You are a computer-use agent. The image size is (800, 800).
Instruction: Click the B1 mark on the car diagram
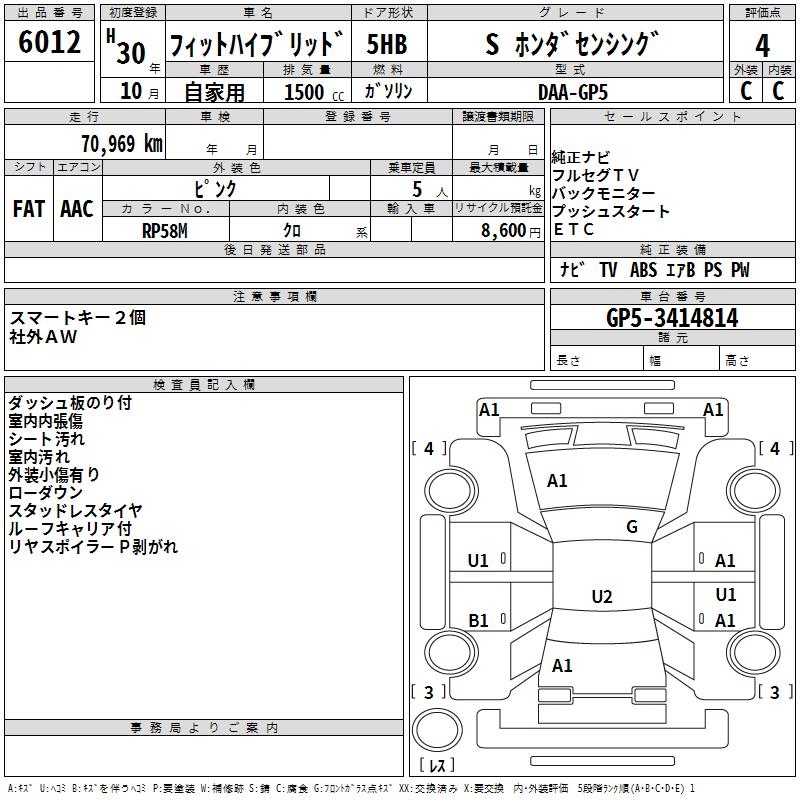[x=479, y=621]
